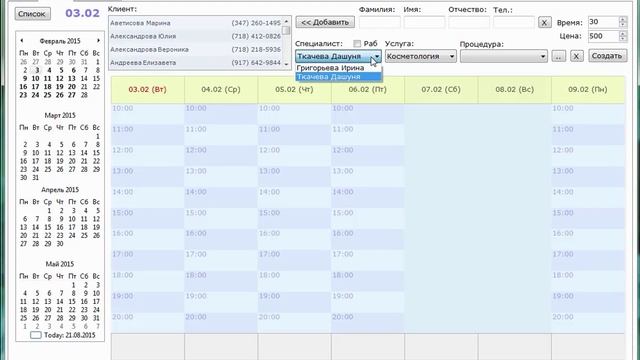The width and height of the screenshot is (640, 360).
Task: Clear the procedure with the X button
Action: click(576, 56)
